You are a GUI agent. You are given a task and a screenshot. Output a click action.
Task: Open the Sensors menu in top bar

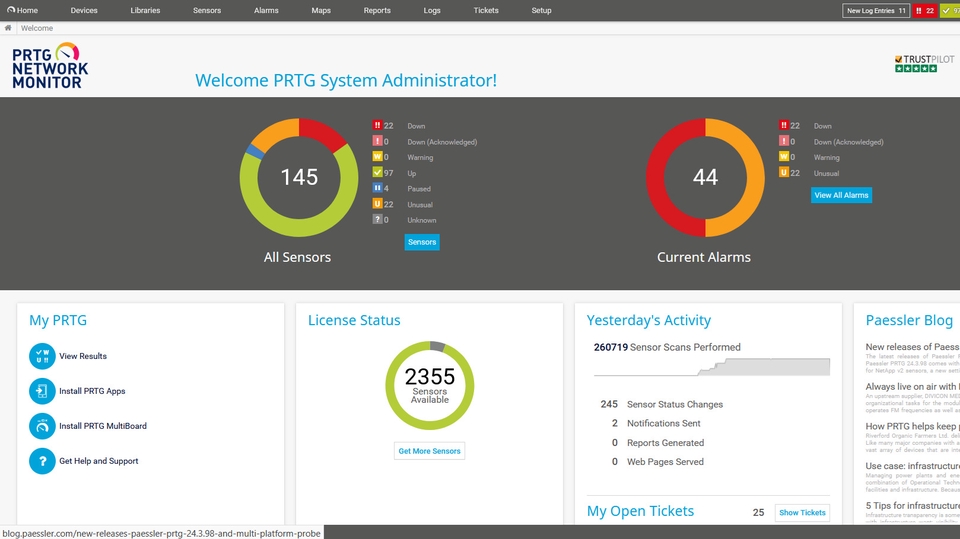pyautogui.click(x=207, y=10)
